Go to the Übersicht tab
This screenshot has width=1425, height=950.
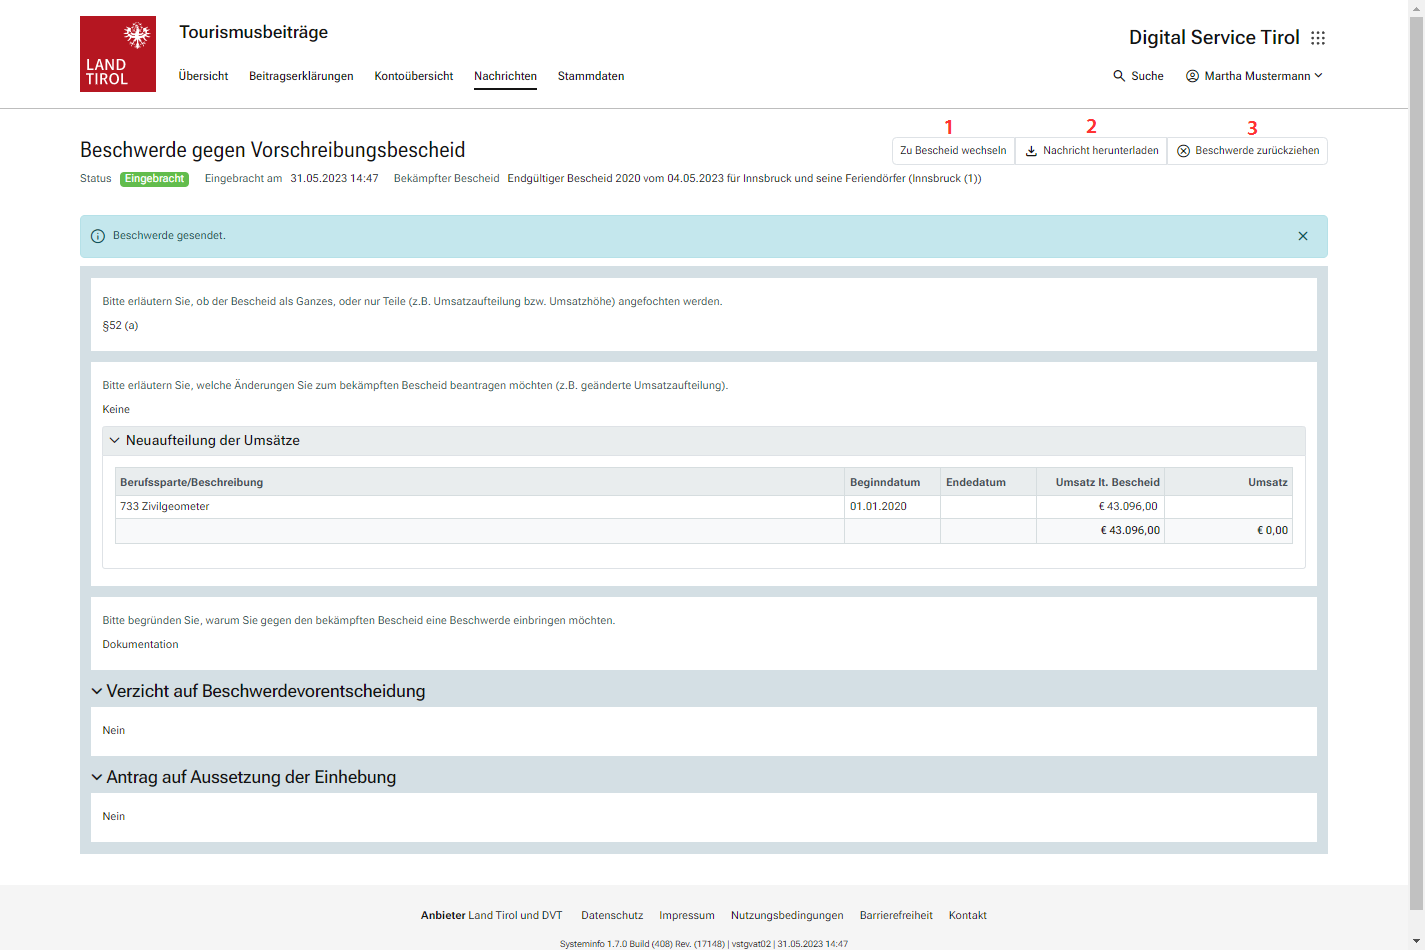pyautogui.click(x=203, y=76)
